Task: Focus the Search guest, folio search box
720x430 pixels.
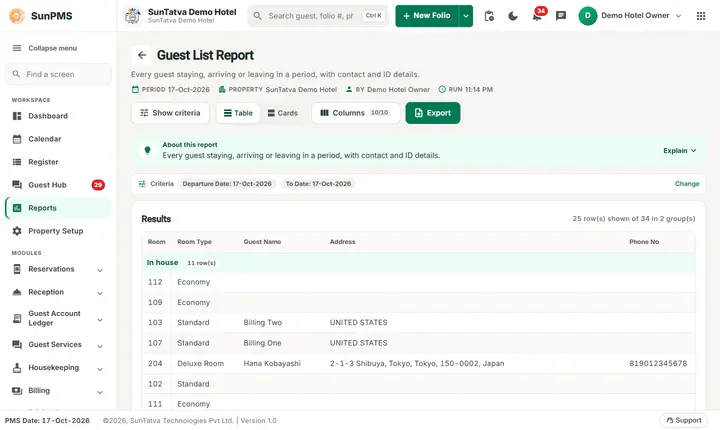Action: (x=318, y=16)
